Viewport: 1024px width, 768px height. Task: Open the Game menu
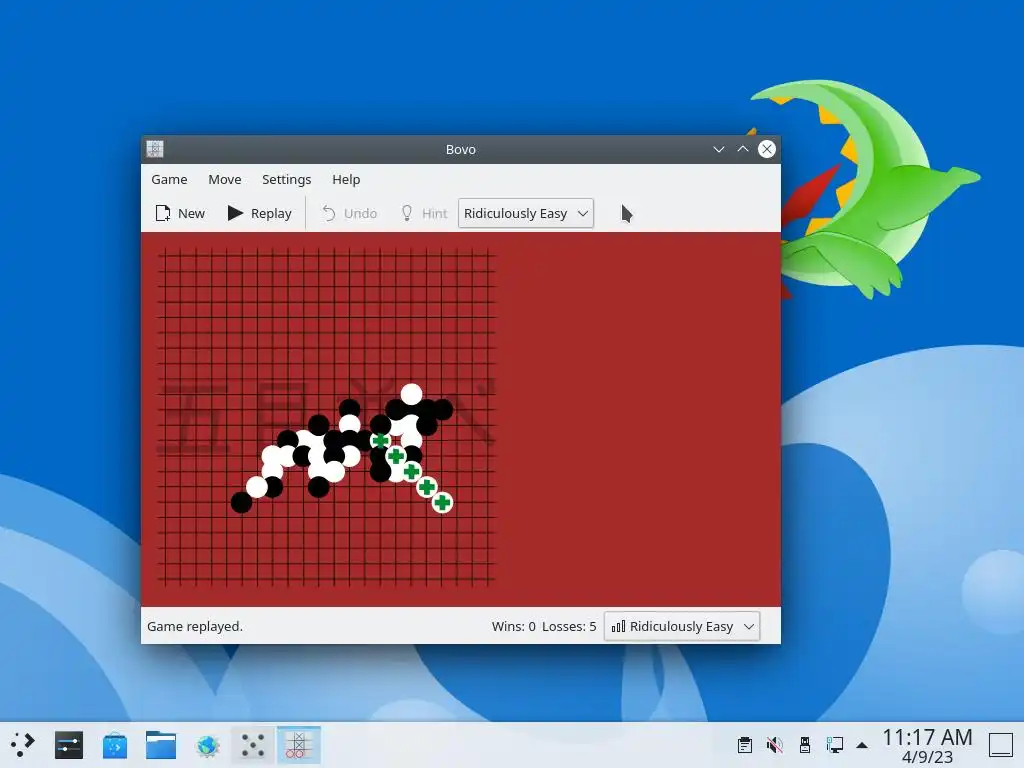[169, 180]
